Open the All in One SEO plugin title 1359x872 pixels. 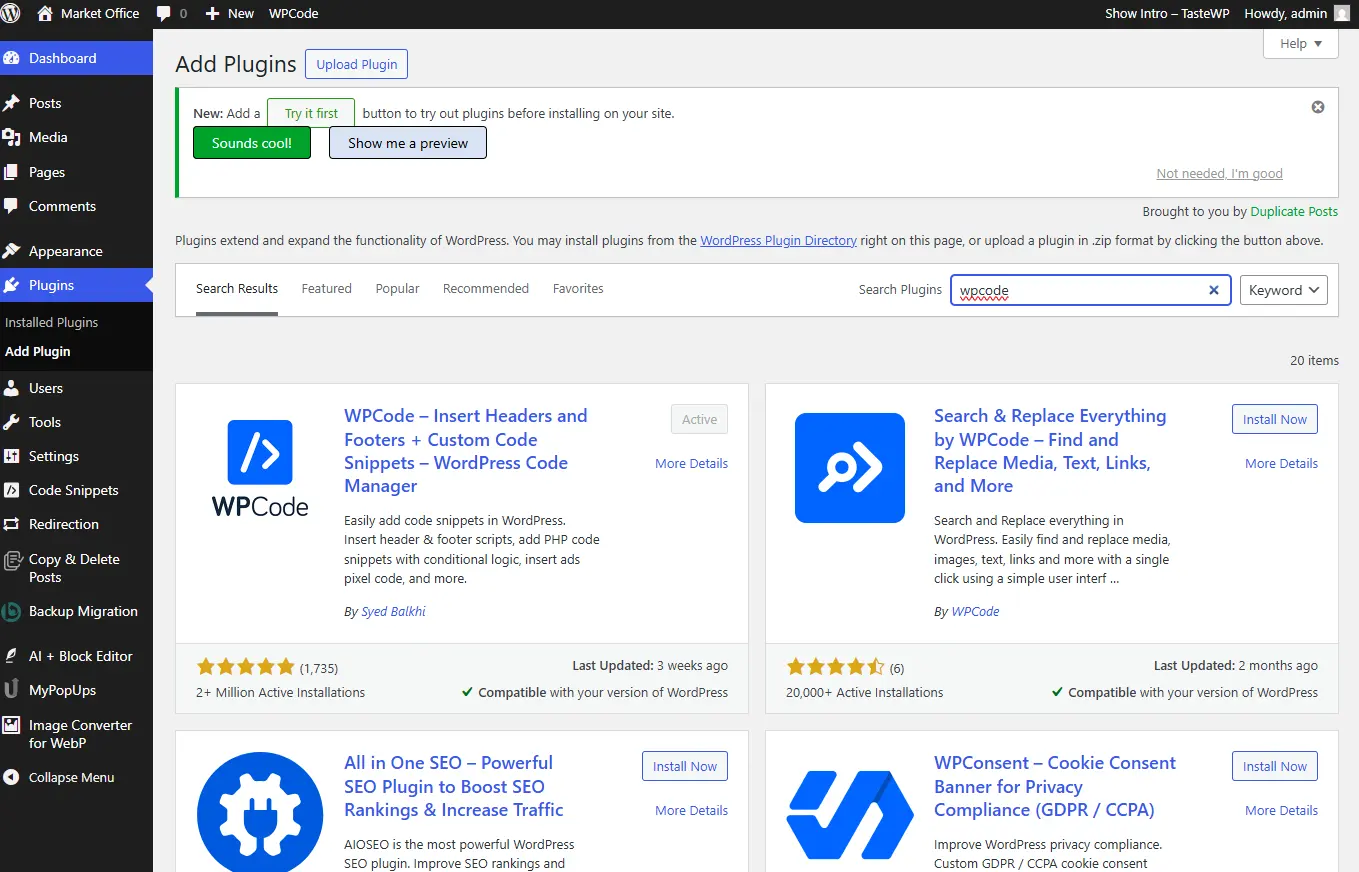[454, 786]
